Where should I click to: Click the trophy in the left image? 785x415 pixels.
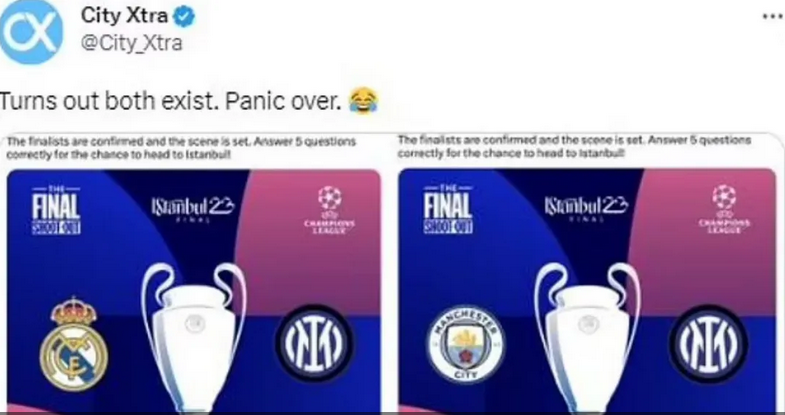pos(193,335)
